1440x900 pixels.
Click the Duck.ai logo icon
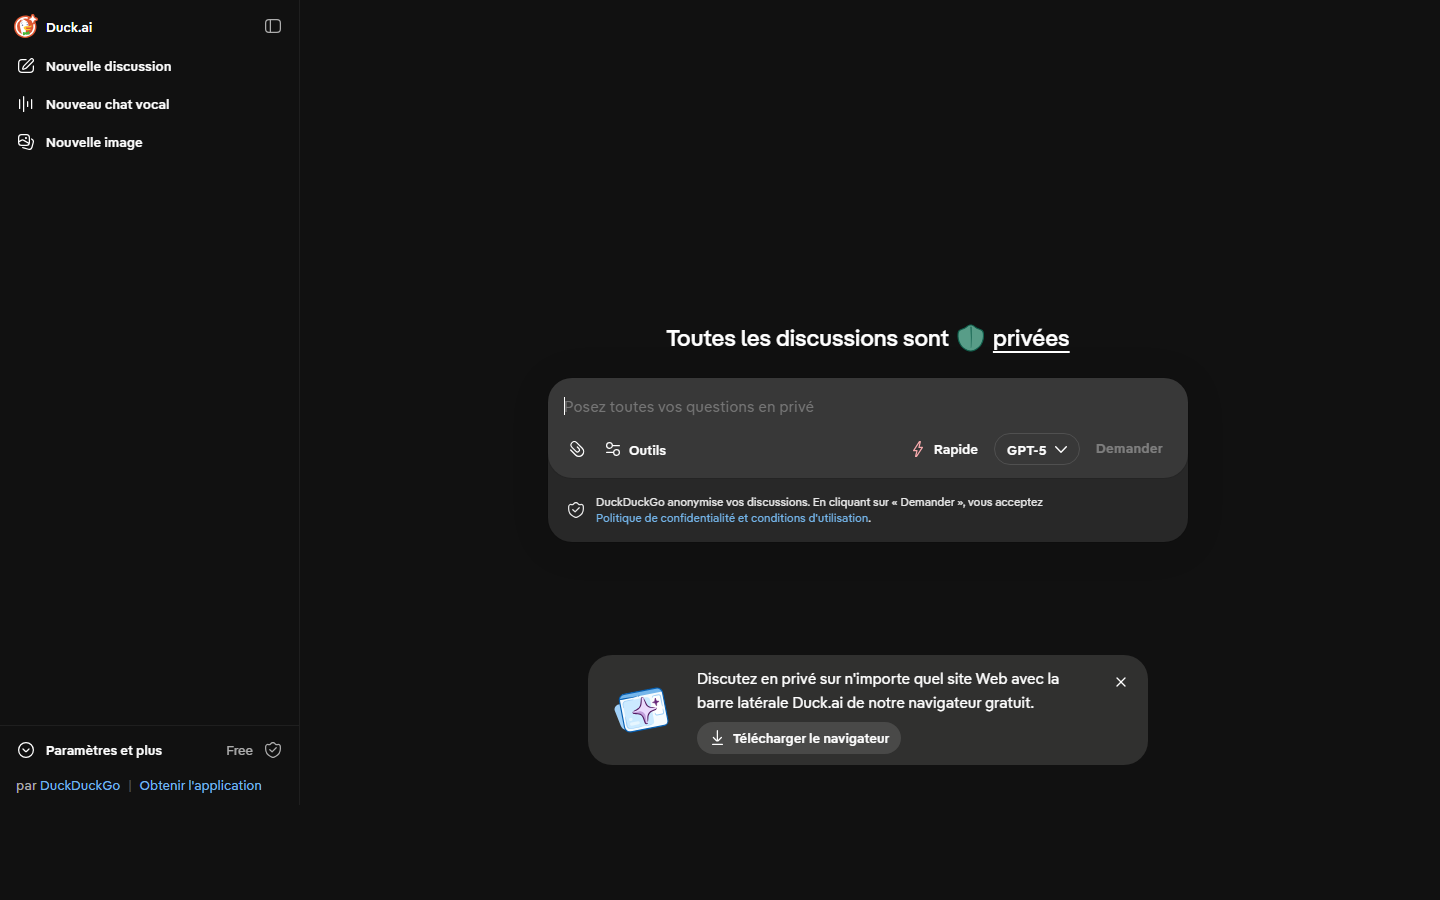click(x=26, y=26)
